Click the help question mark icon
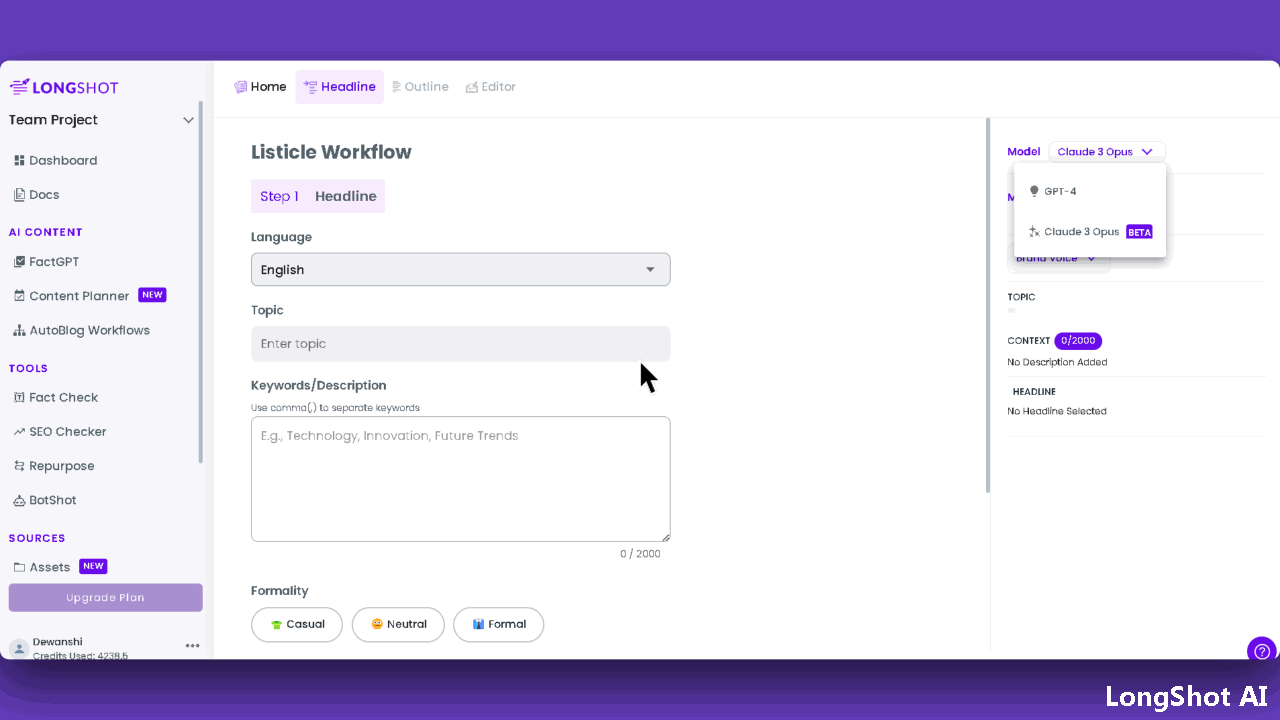This screenshot has height=720, width=1280. (x=1262, y=651)
